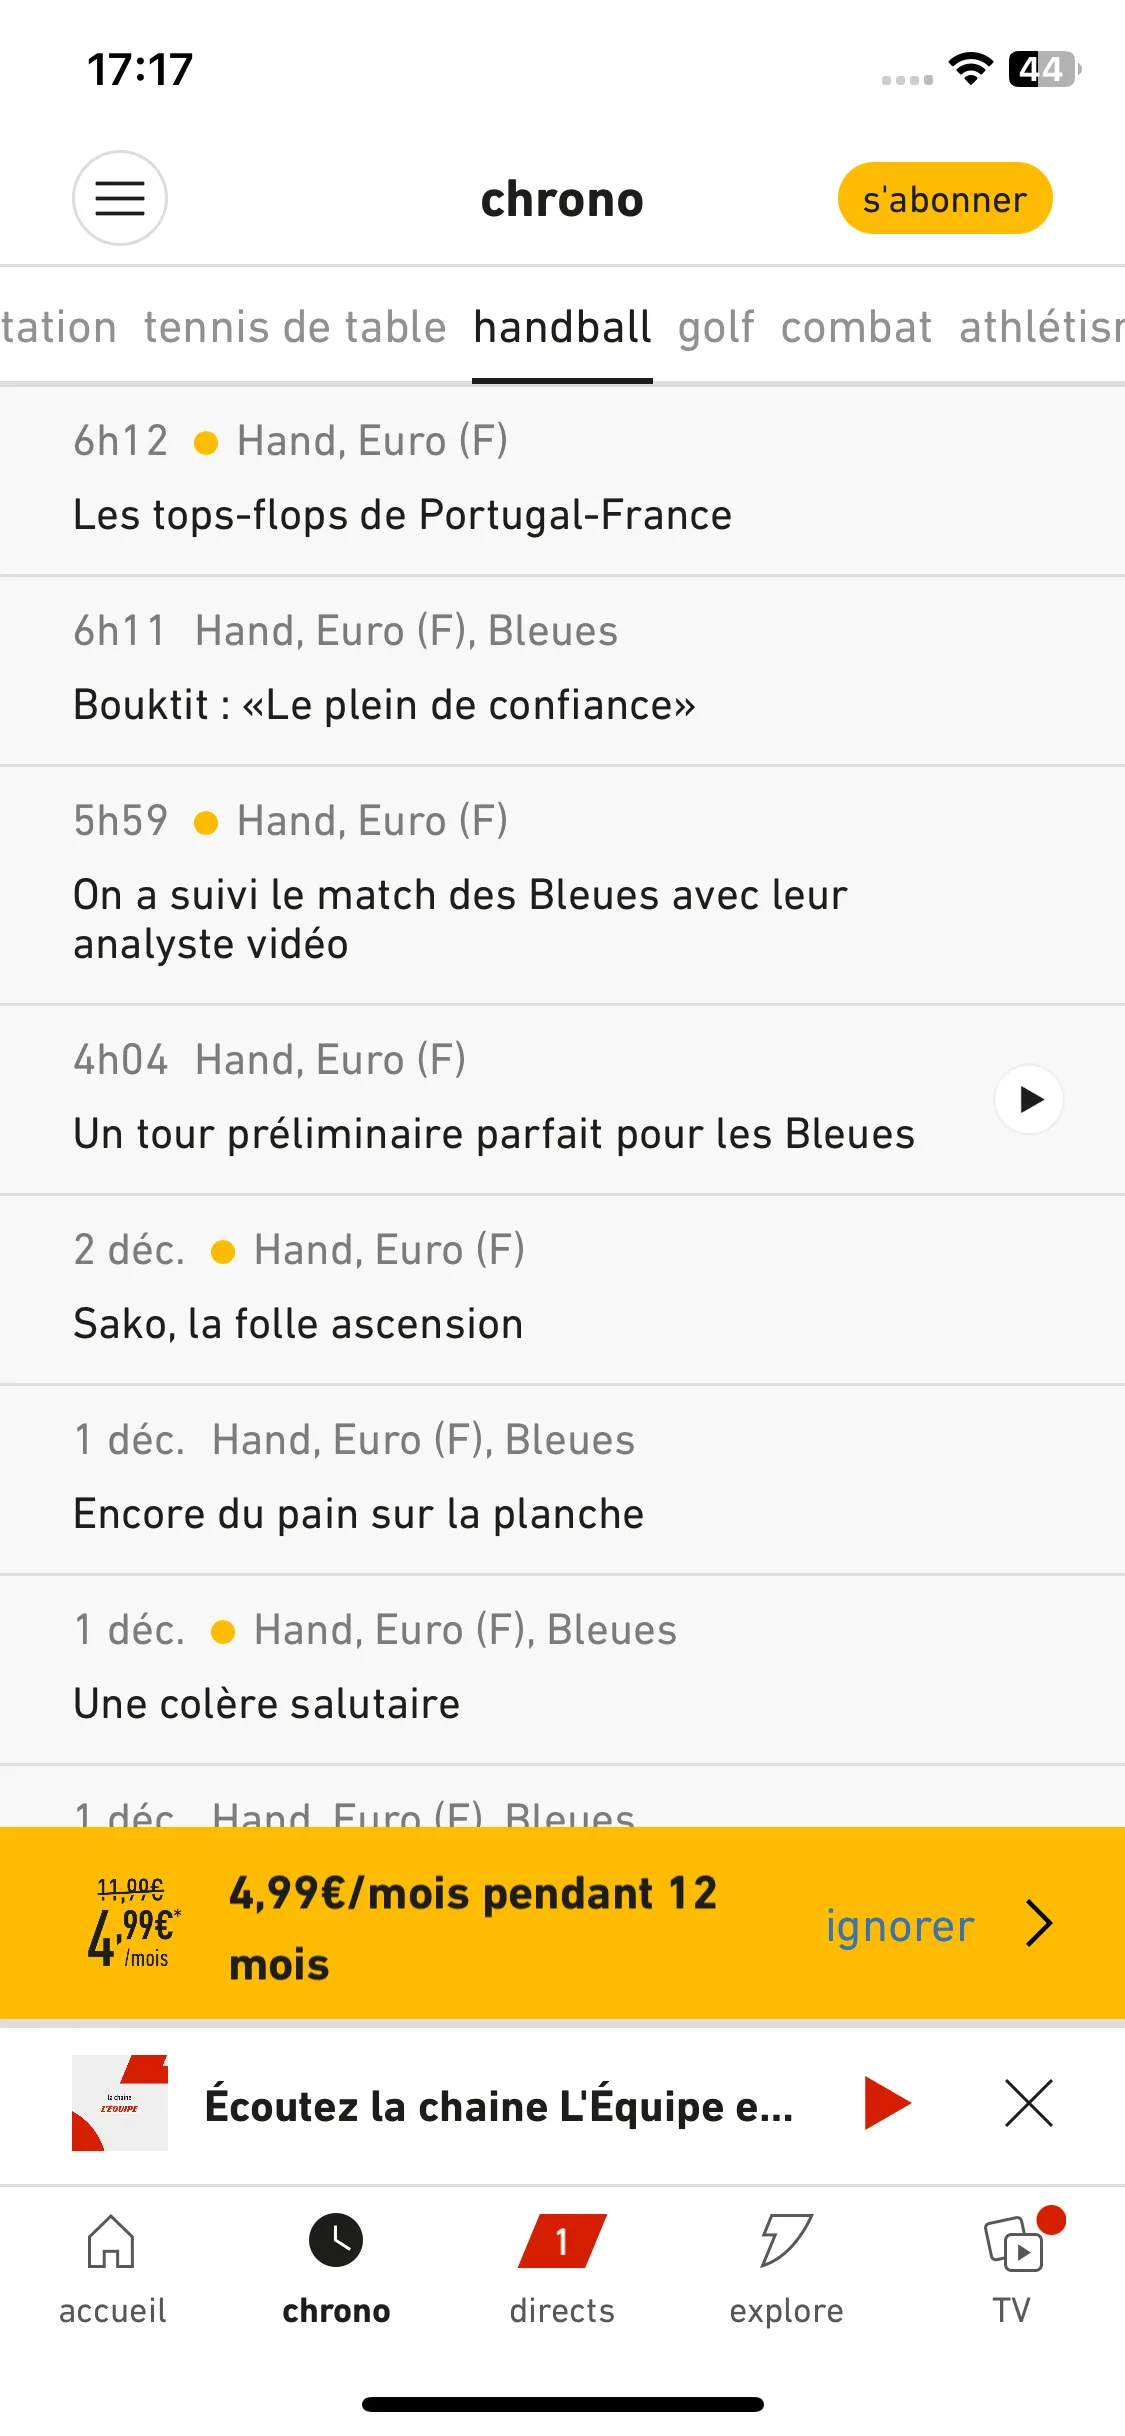1125x2436 pixels.
Task: Open Les tops-flops de Portugal-France article
Action: pyautogui.click(x=562, y=481)
